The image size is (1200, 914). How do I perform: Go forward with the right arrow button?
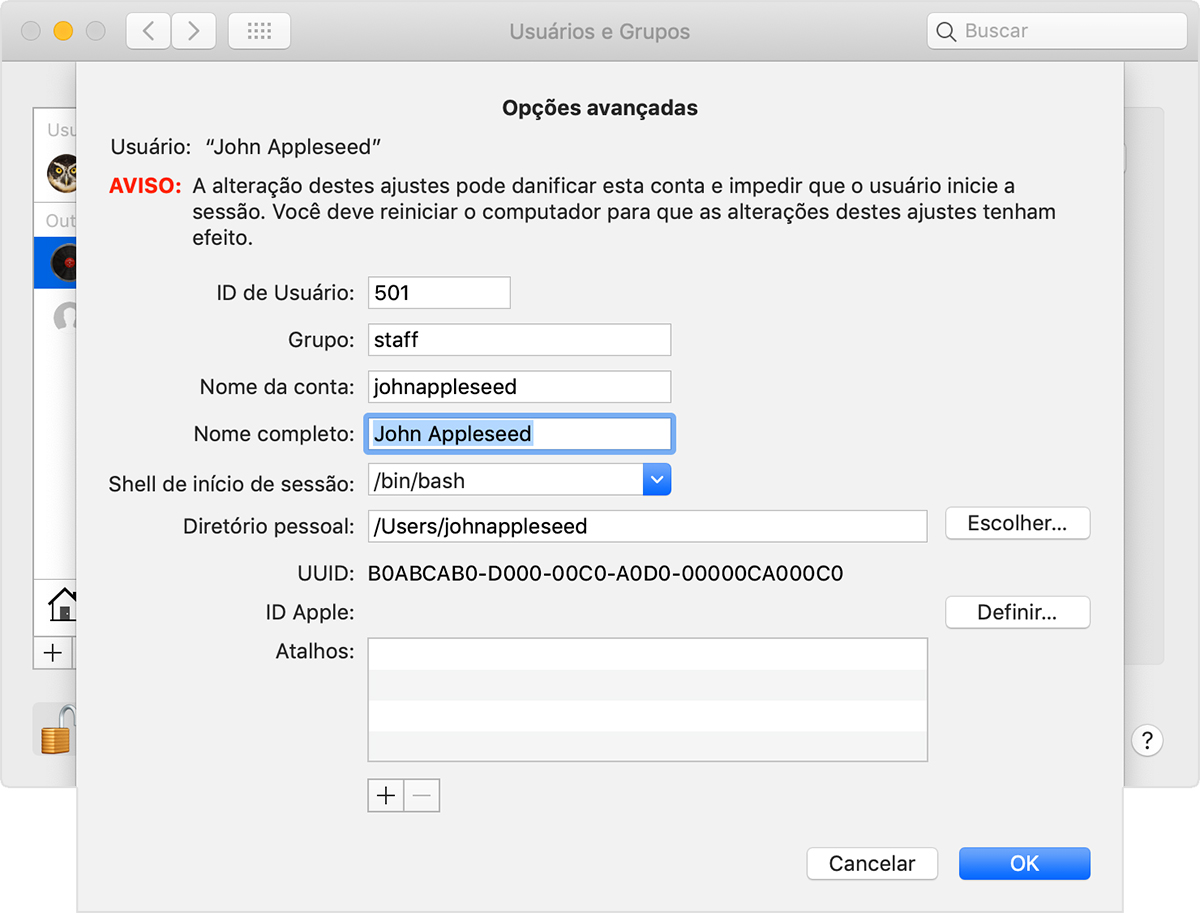tap(193, 31)
